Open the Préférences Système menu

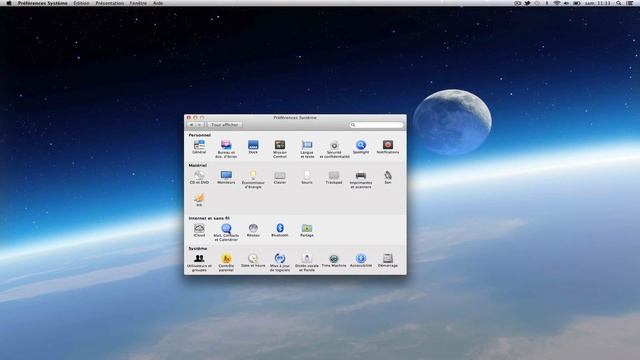tap(42, 3)
